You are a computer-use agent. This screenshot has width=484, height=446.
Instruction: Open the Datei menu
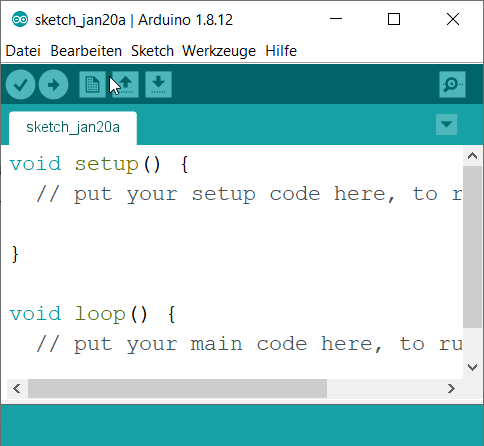pos(23,51)
